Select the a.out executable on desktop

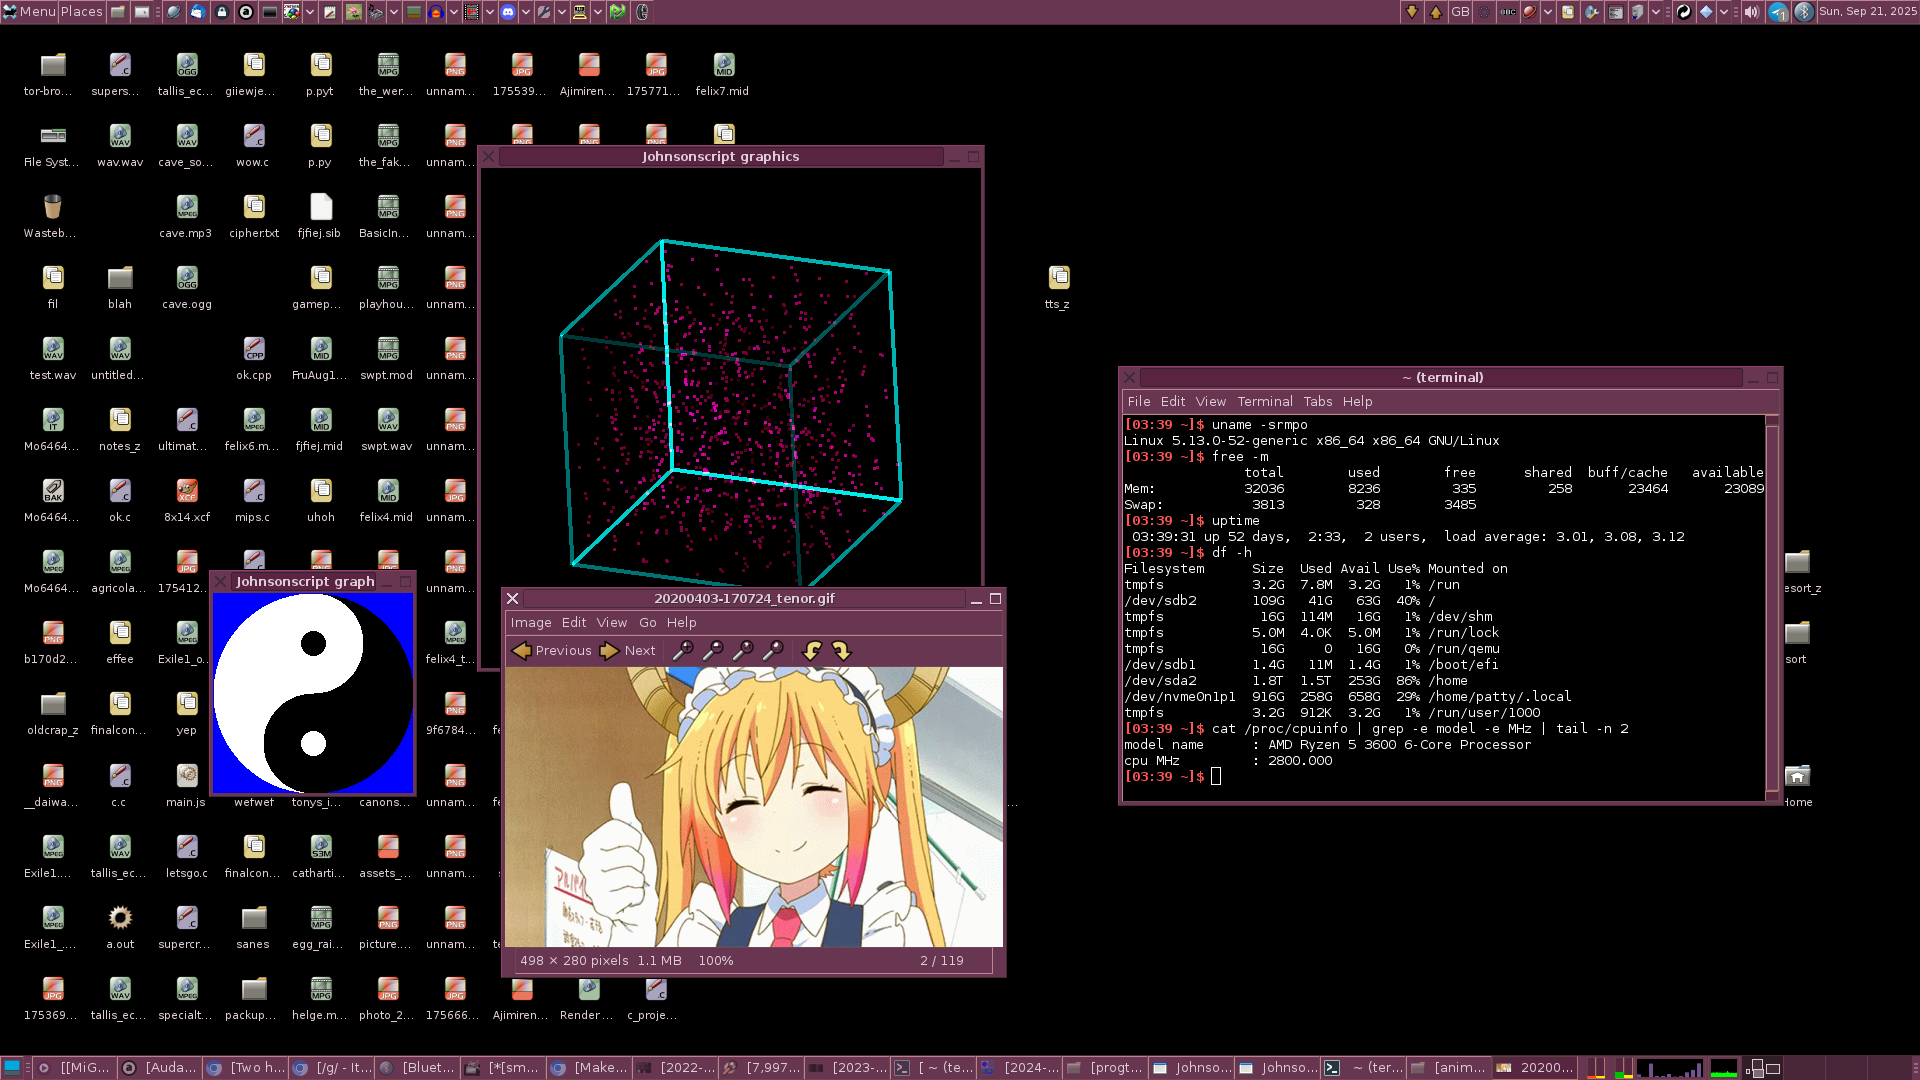click(120, 928)
